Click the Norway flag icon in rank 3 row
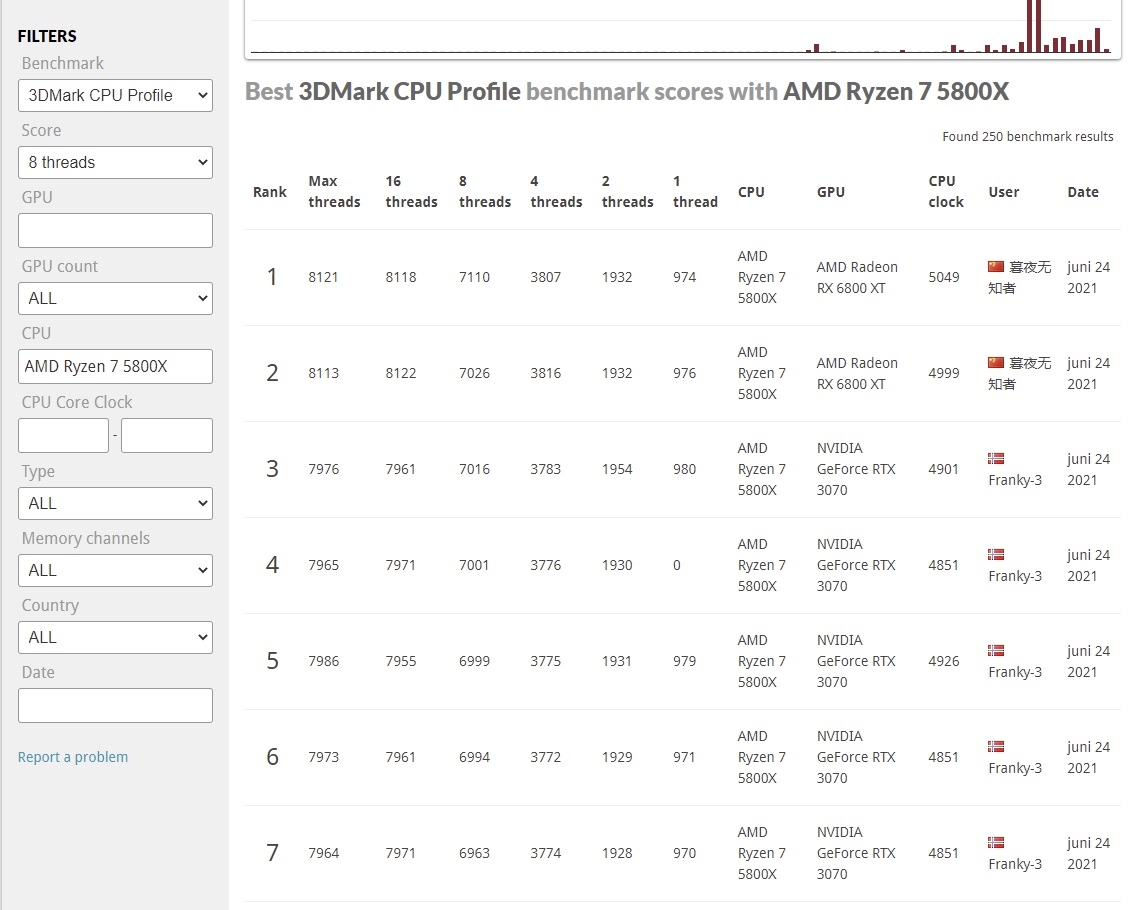The height and width of the screenshot is (910, 1137). click(x=996, y=458)
